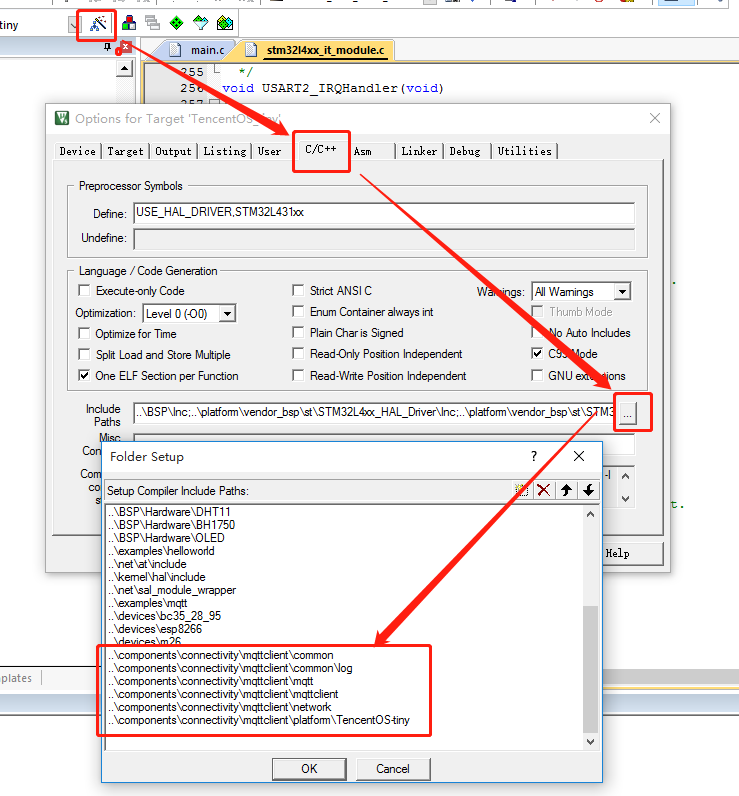Click the Folder Setup list scrollbar thumb
The width and height of the screenshot is (739, 796).
click(x=590, y=669)
